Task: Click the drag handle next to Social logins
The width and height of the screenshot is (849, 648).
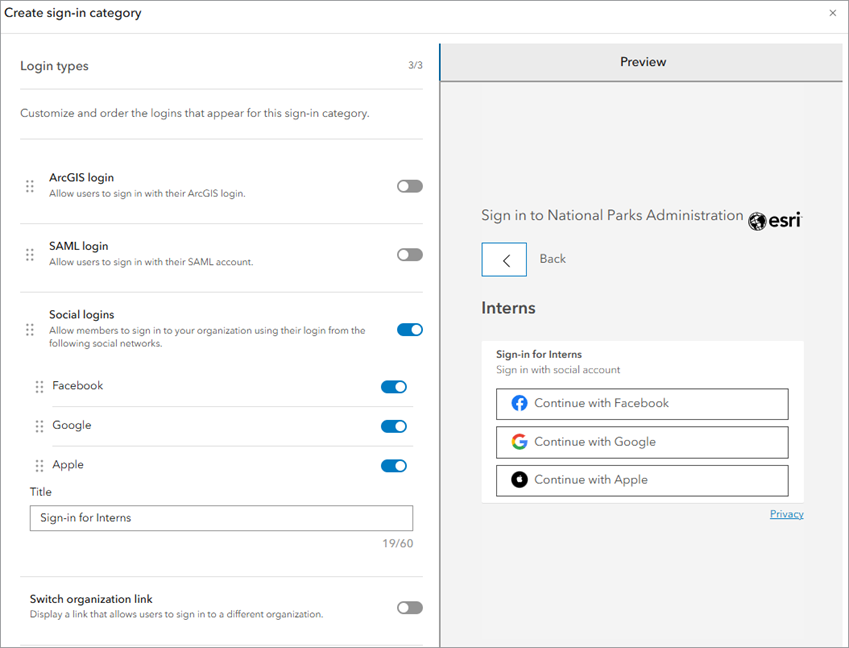Action: [x=29, y=330]
